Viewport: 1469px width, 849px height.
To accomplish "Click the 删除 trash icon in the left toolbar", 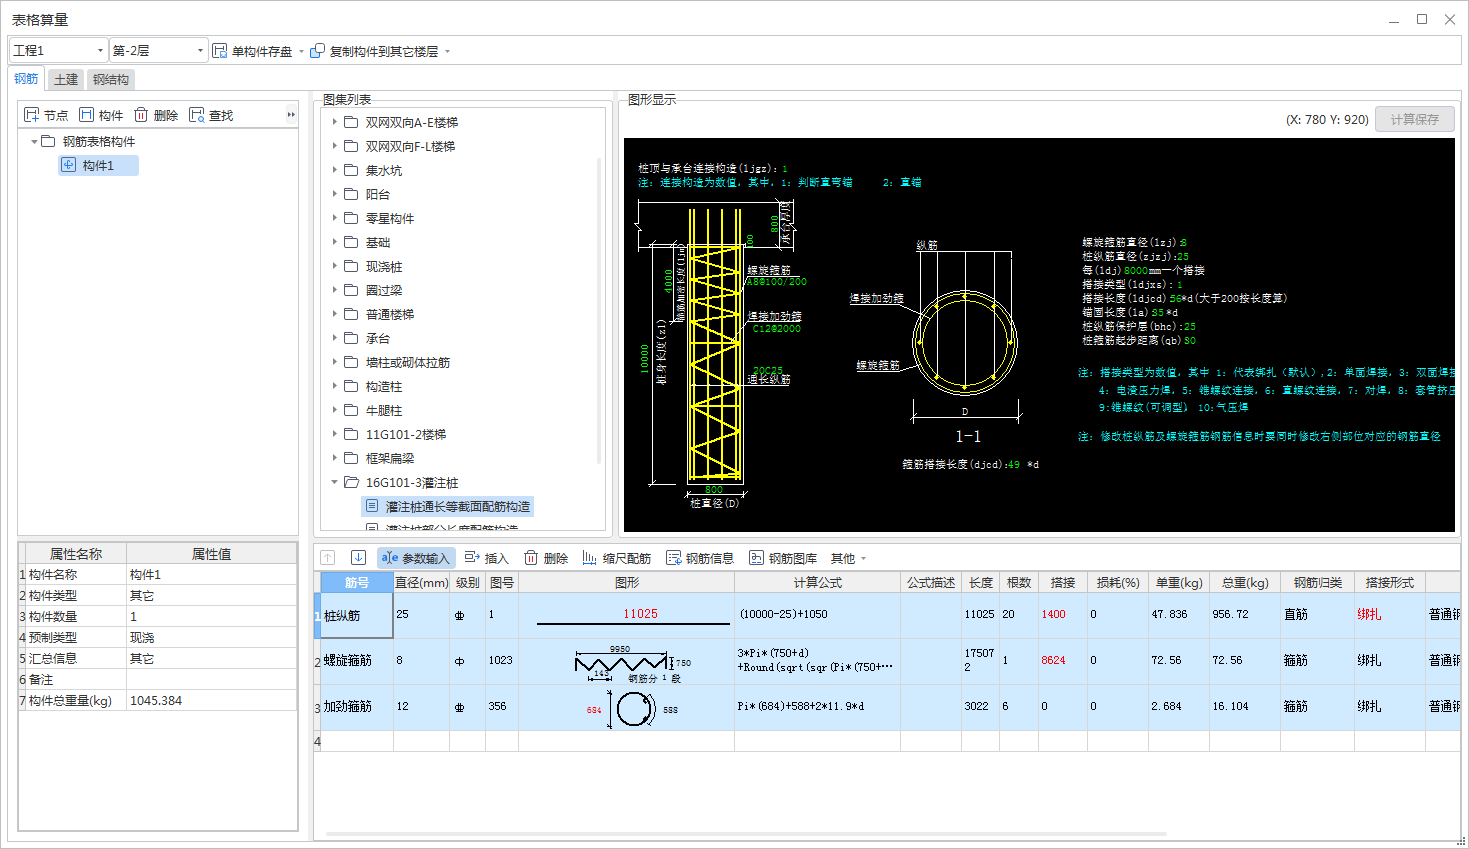I will pyautogui.click(x=141, y=115).
